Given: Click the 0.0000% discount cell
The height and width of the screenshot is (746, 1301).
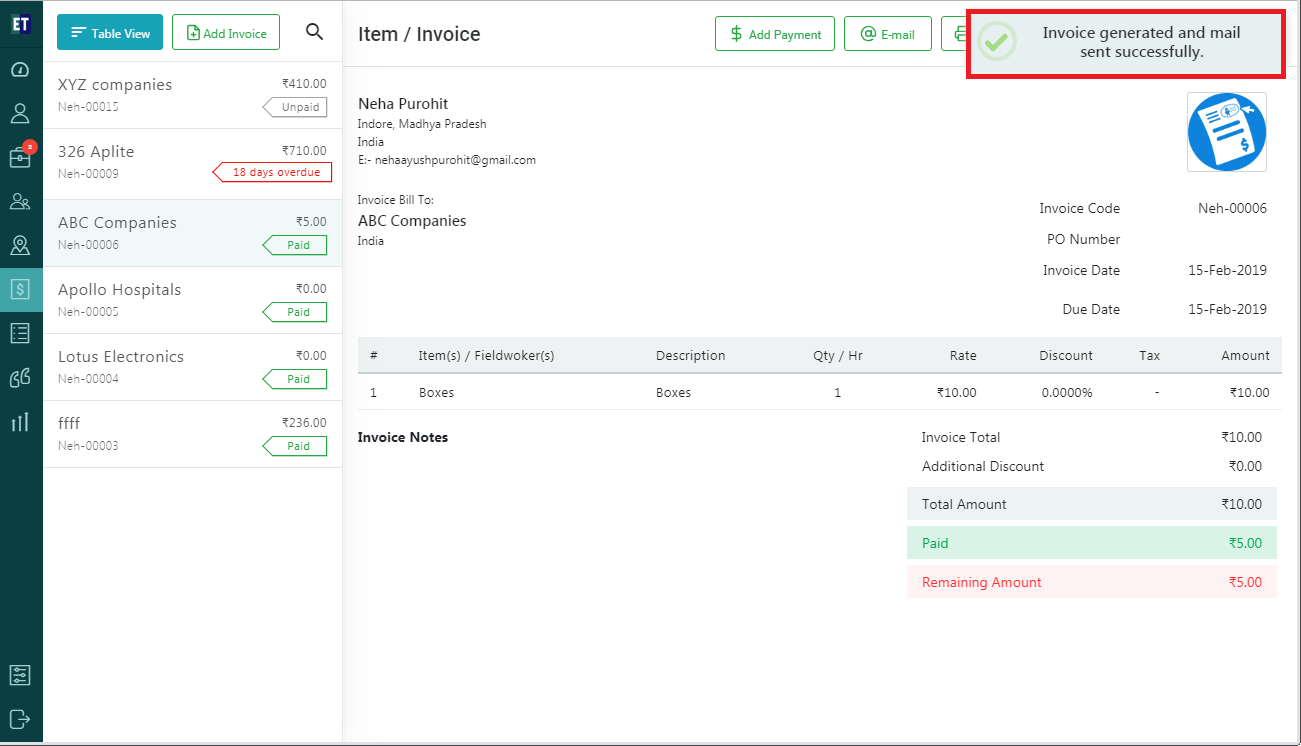Looking at the screenshot, I should tap(1067, 393).
